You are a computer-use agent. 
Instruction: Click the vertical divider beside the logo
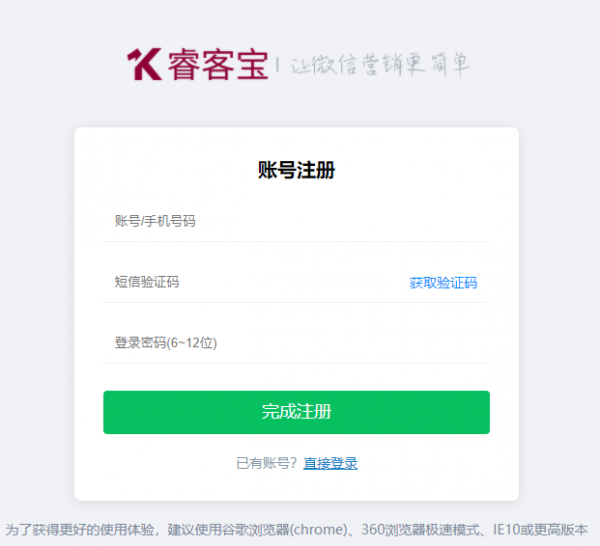pyautogui.click(x=278, y=65)
